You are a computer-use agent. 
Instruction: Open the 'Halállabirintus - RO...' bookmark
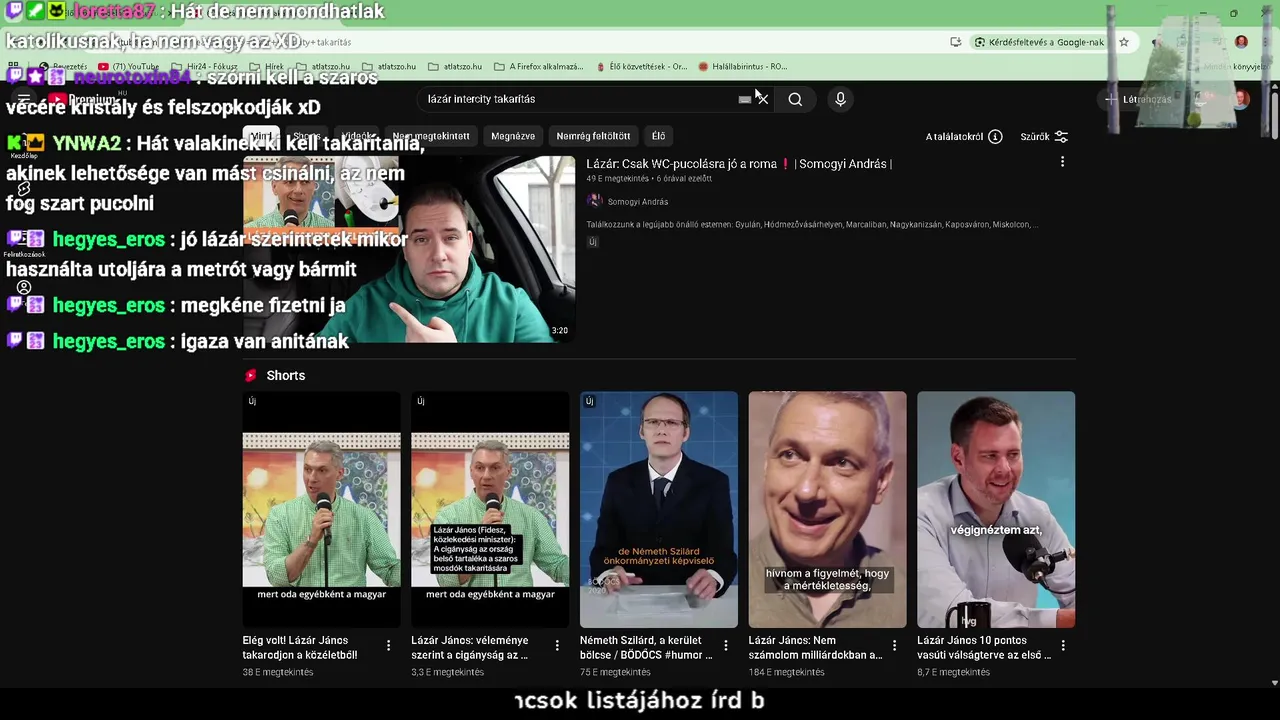[x=743, y=67]
